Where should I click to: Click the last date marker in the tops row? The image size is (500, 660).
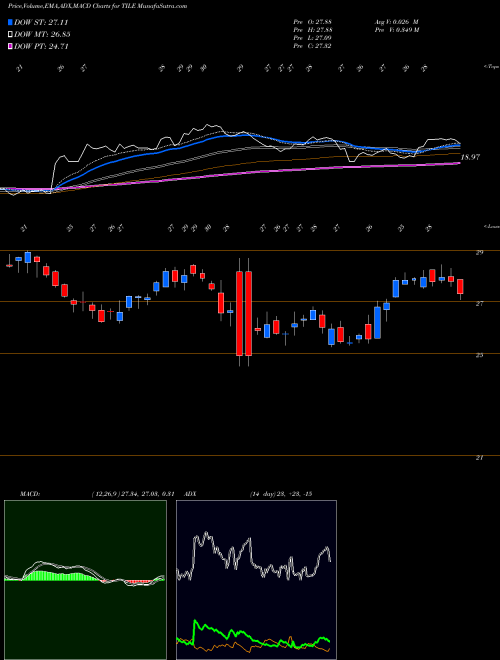(425, 68)
